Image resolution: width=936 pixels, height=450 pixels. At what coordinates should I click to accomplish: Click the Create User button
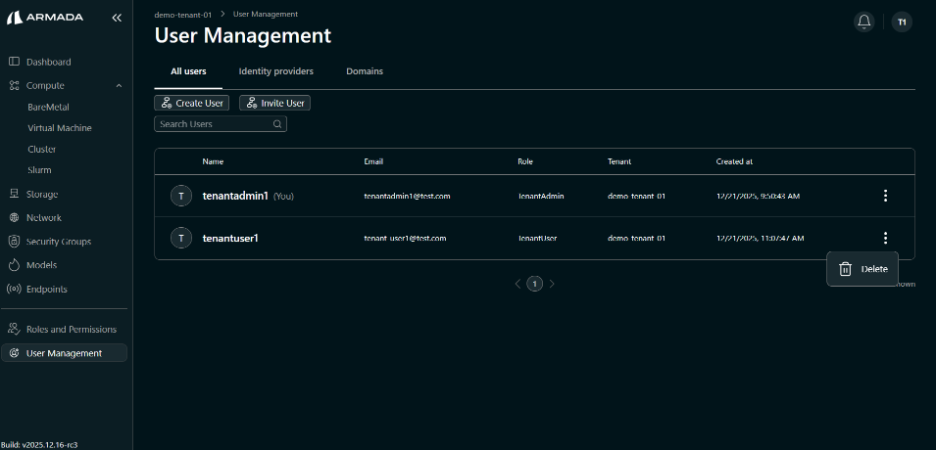pos(192,103)
